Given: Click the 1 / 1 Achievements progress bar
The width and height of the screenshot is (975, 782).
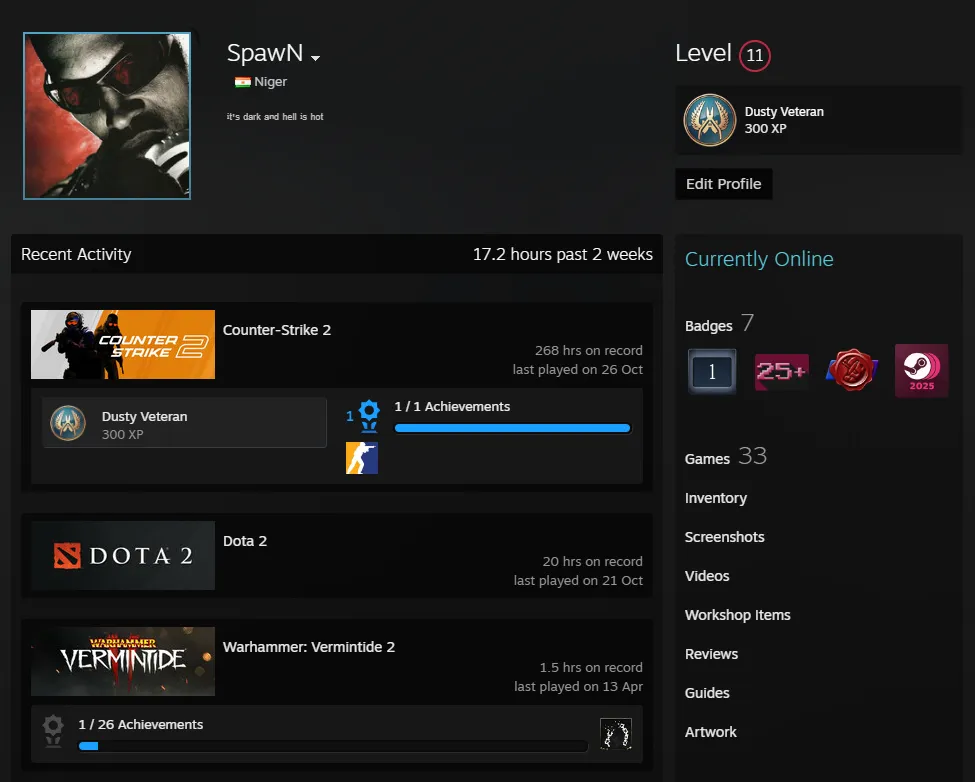Looking at the screenshot, I should (512, 428).
